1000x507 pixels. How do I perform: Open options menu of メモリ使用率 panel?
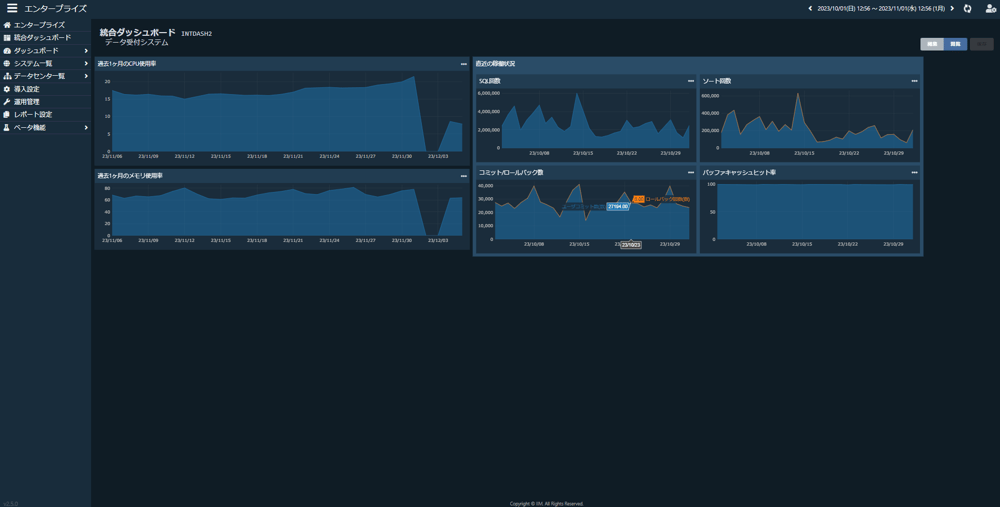pos(464,176)
